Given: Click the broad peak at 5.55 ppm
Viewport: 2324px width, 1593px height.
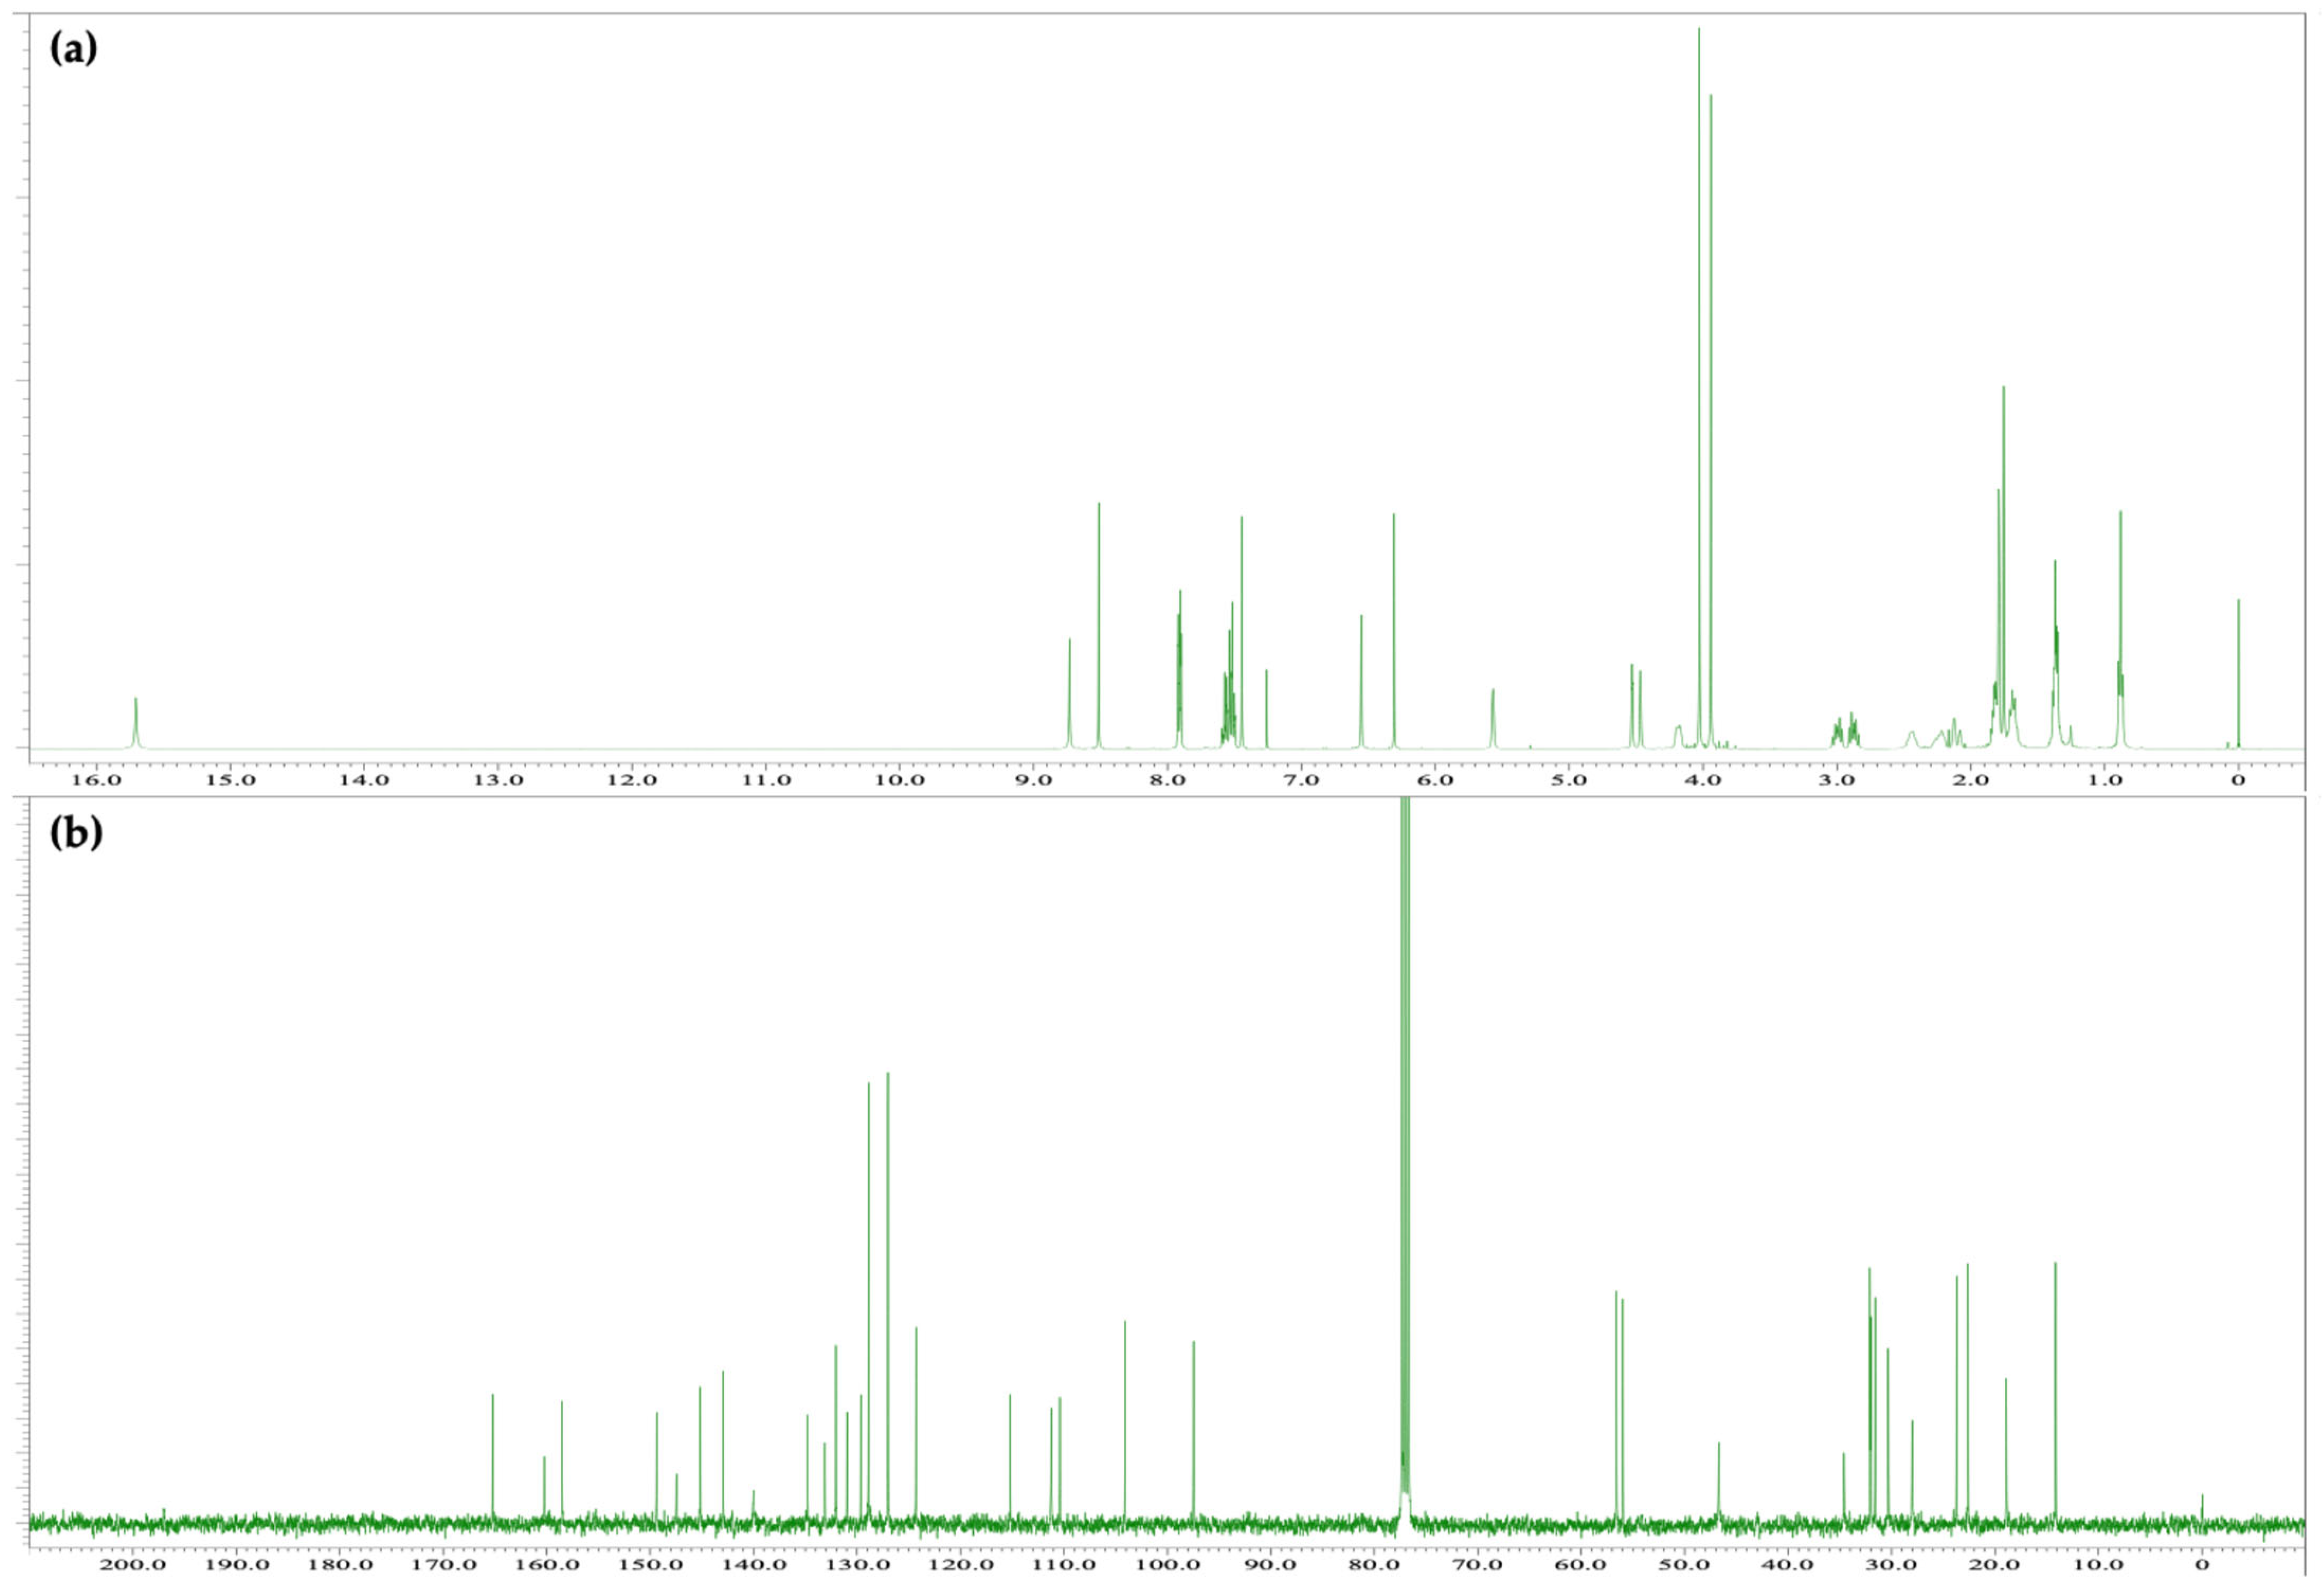Looking at the screenshot, I should pos(1493,718).
